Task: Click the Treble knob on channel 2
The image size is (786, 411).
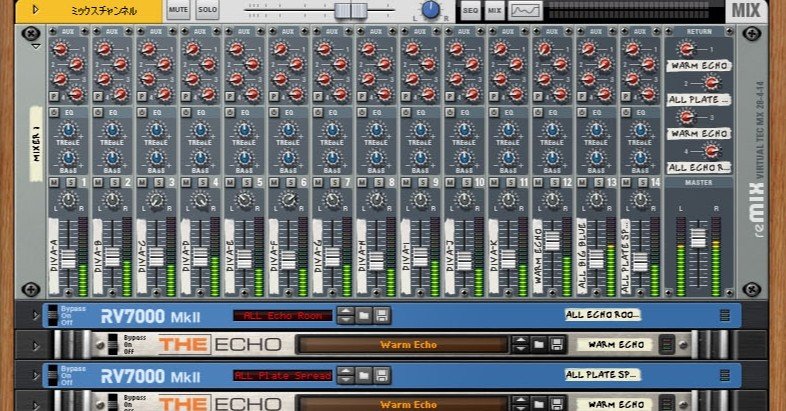Action: pyautogui.click(x=112, y=130)
